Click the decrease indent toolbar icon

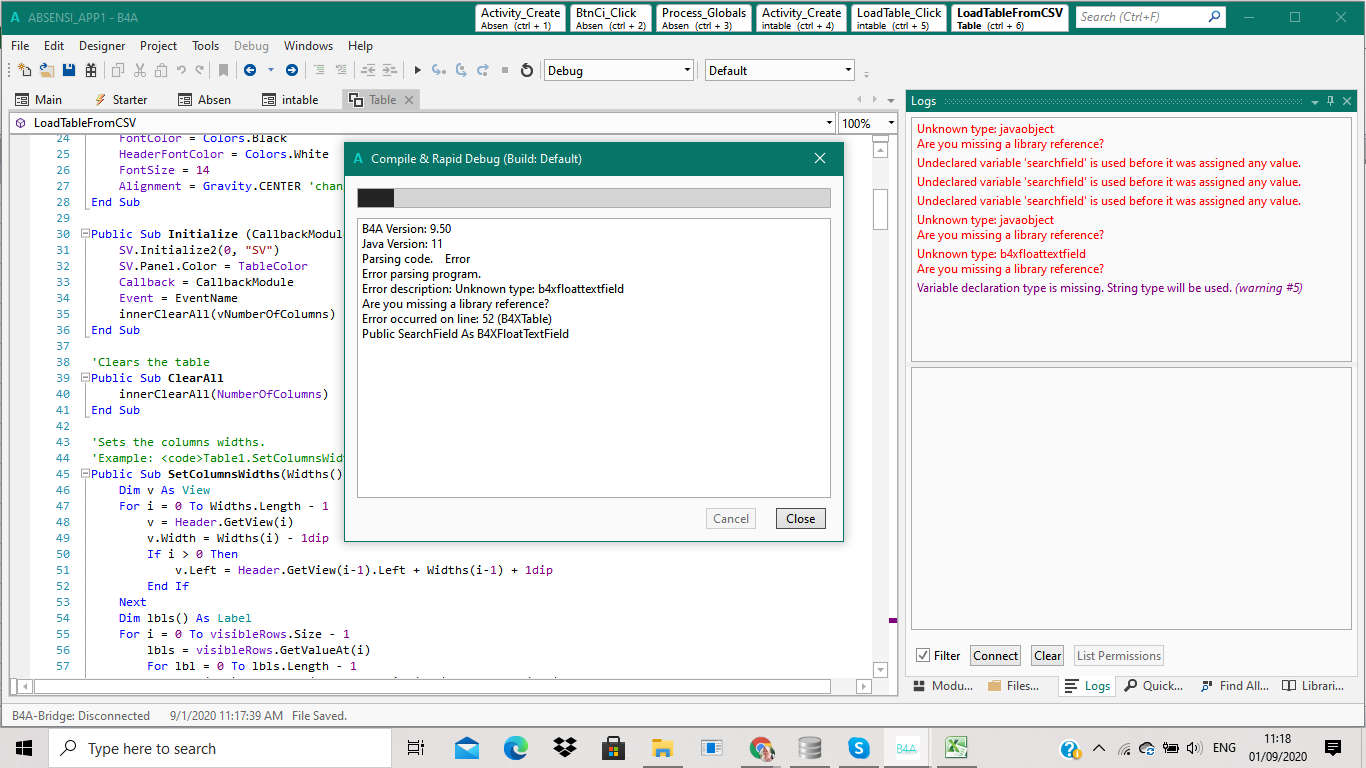click(x=368, y=70)
